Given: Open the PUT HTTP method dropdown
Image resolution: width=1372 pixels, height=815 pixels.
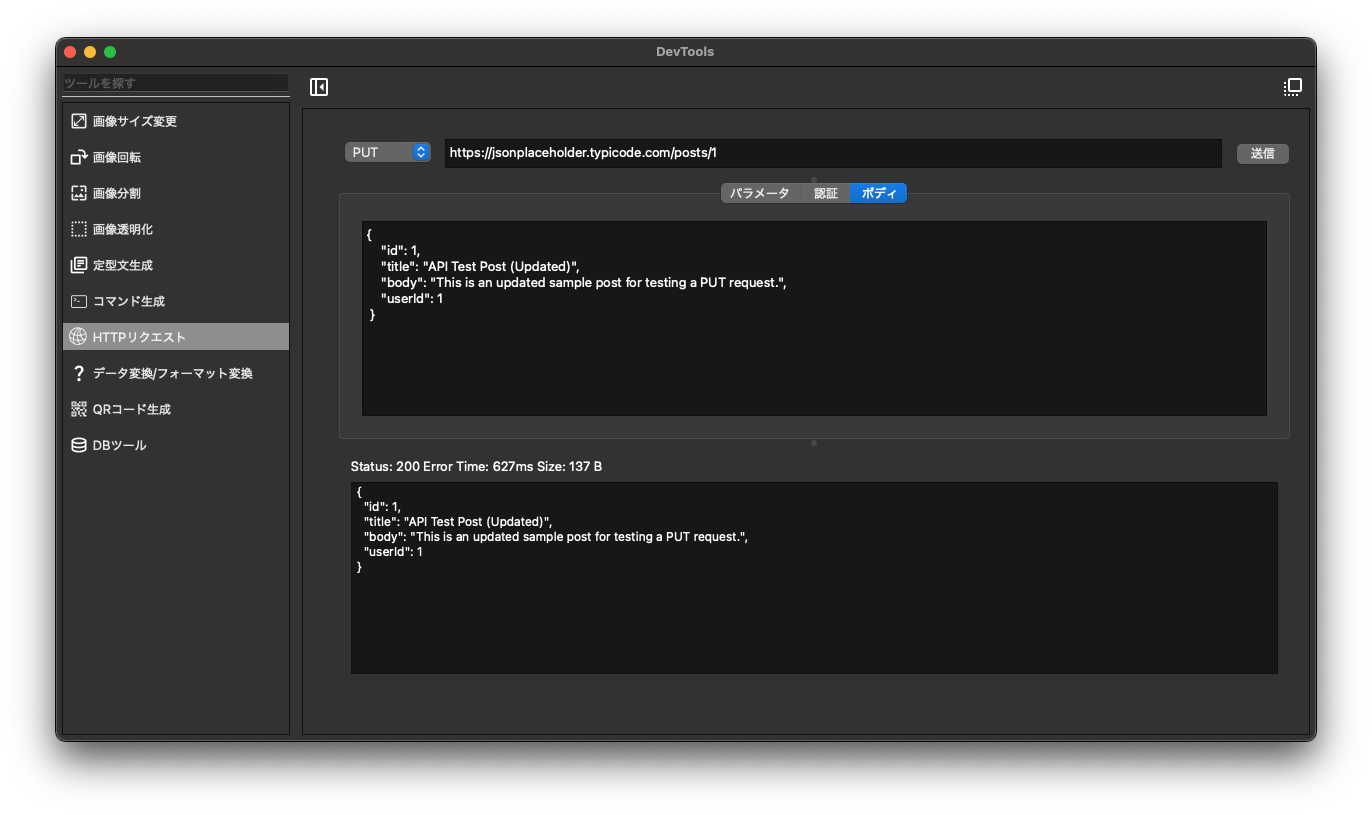Looking at the screenshot, I should 387,152.
